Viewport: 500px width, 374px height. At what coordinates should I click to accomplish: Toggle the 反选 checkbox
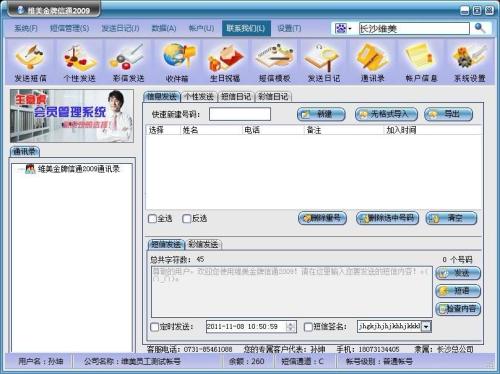(x=187, y=219)
